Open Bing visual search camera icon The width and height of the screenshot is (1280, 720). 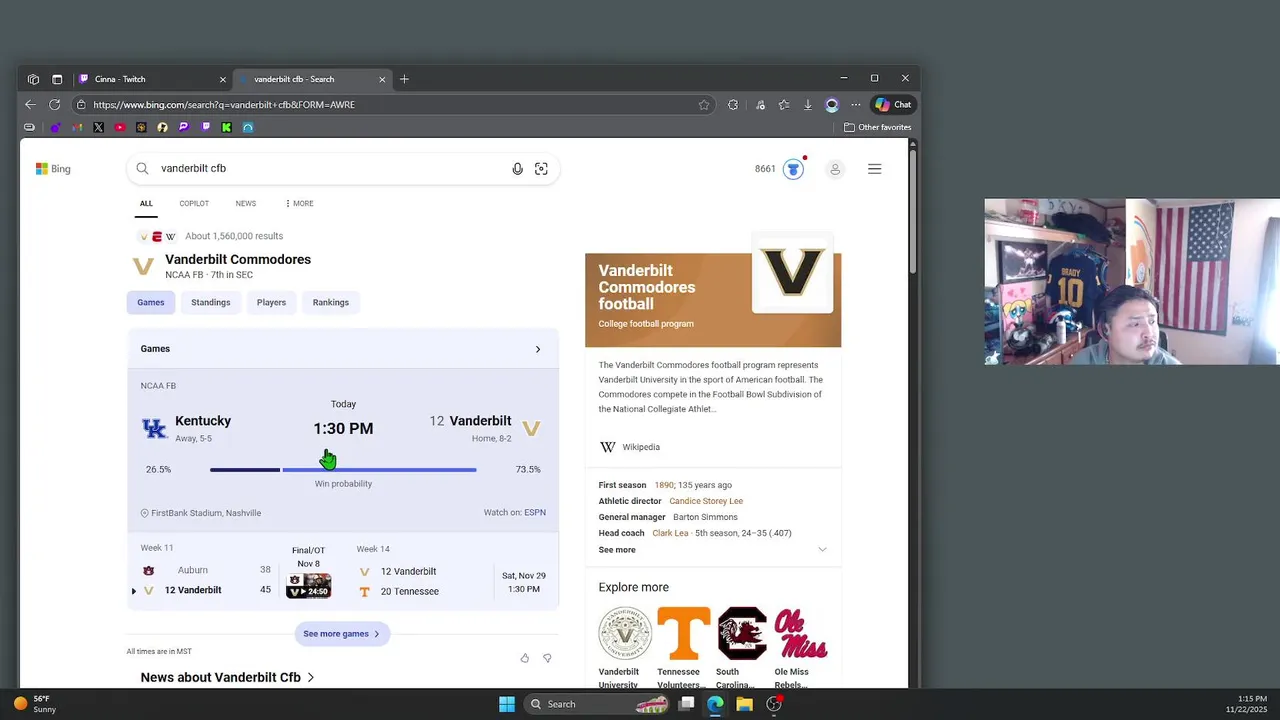coord(541,169)
